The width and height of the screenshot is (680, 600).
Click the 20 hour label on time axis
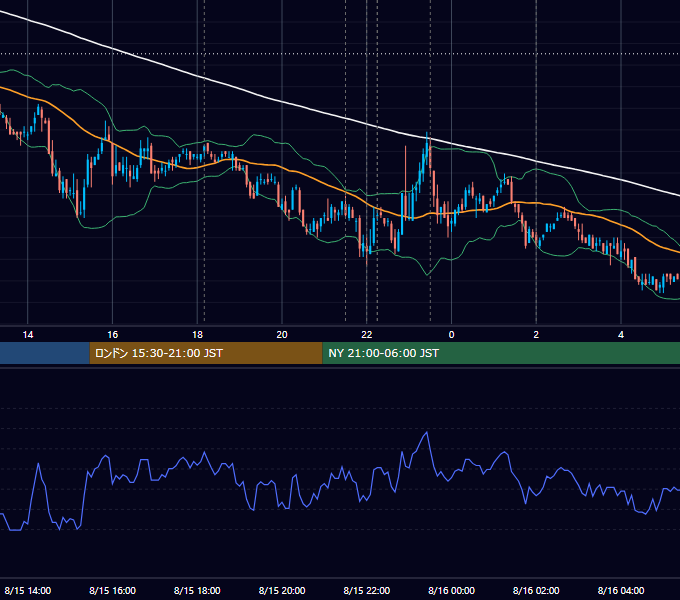(x=282, y=335)
